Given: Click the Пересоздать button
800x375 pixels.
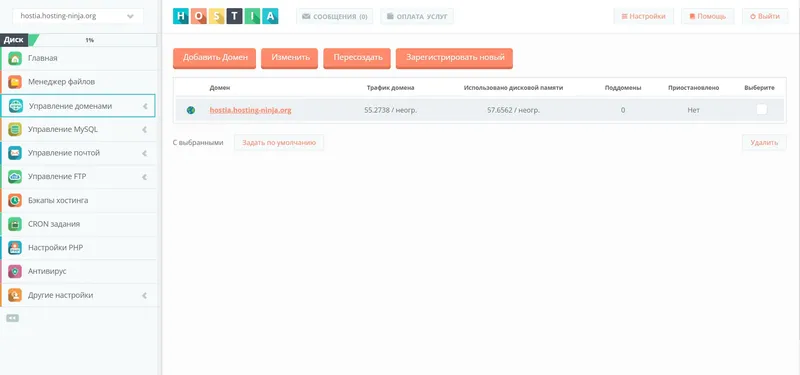Looking at the screenshot, I should [x=357, y=58].
